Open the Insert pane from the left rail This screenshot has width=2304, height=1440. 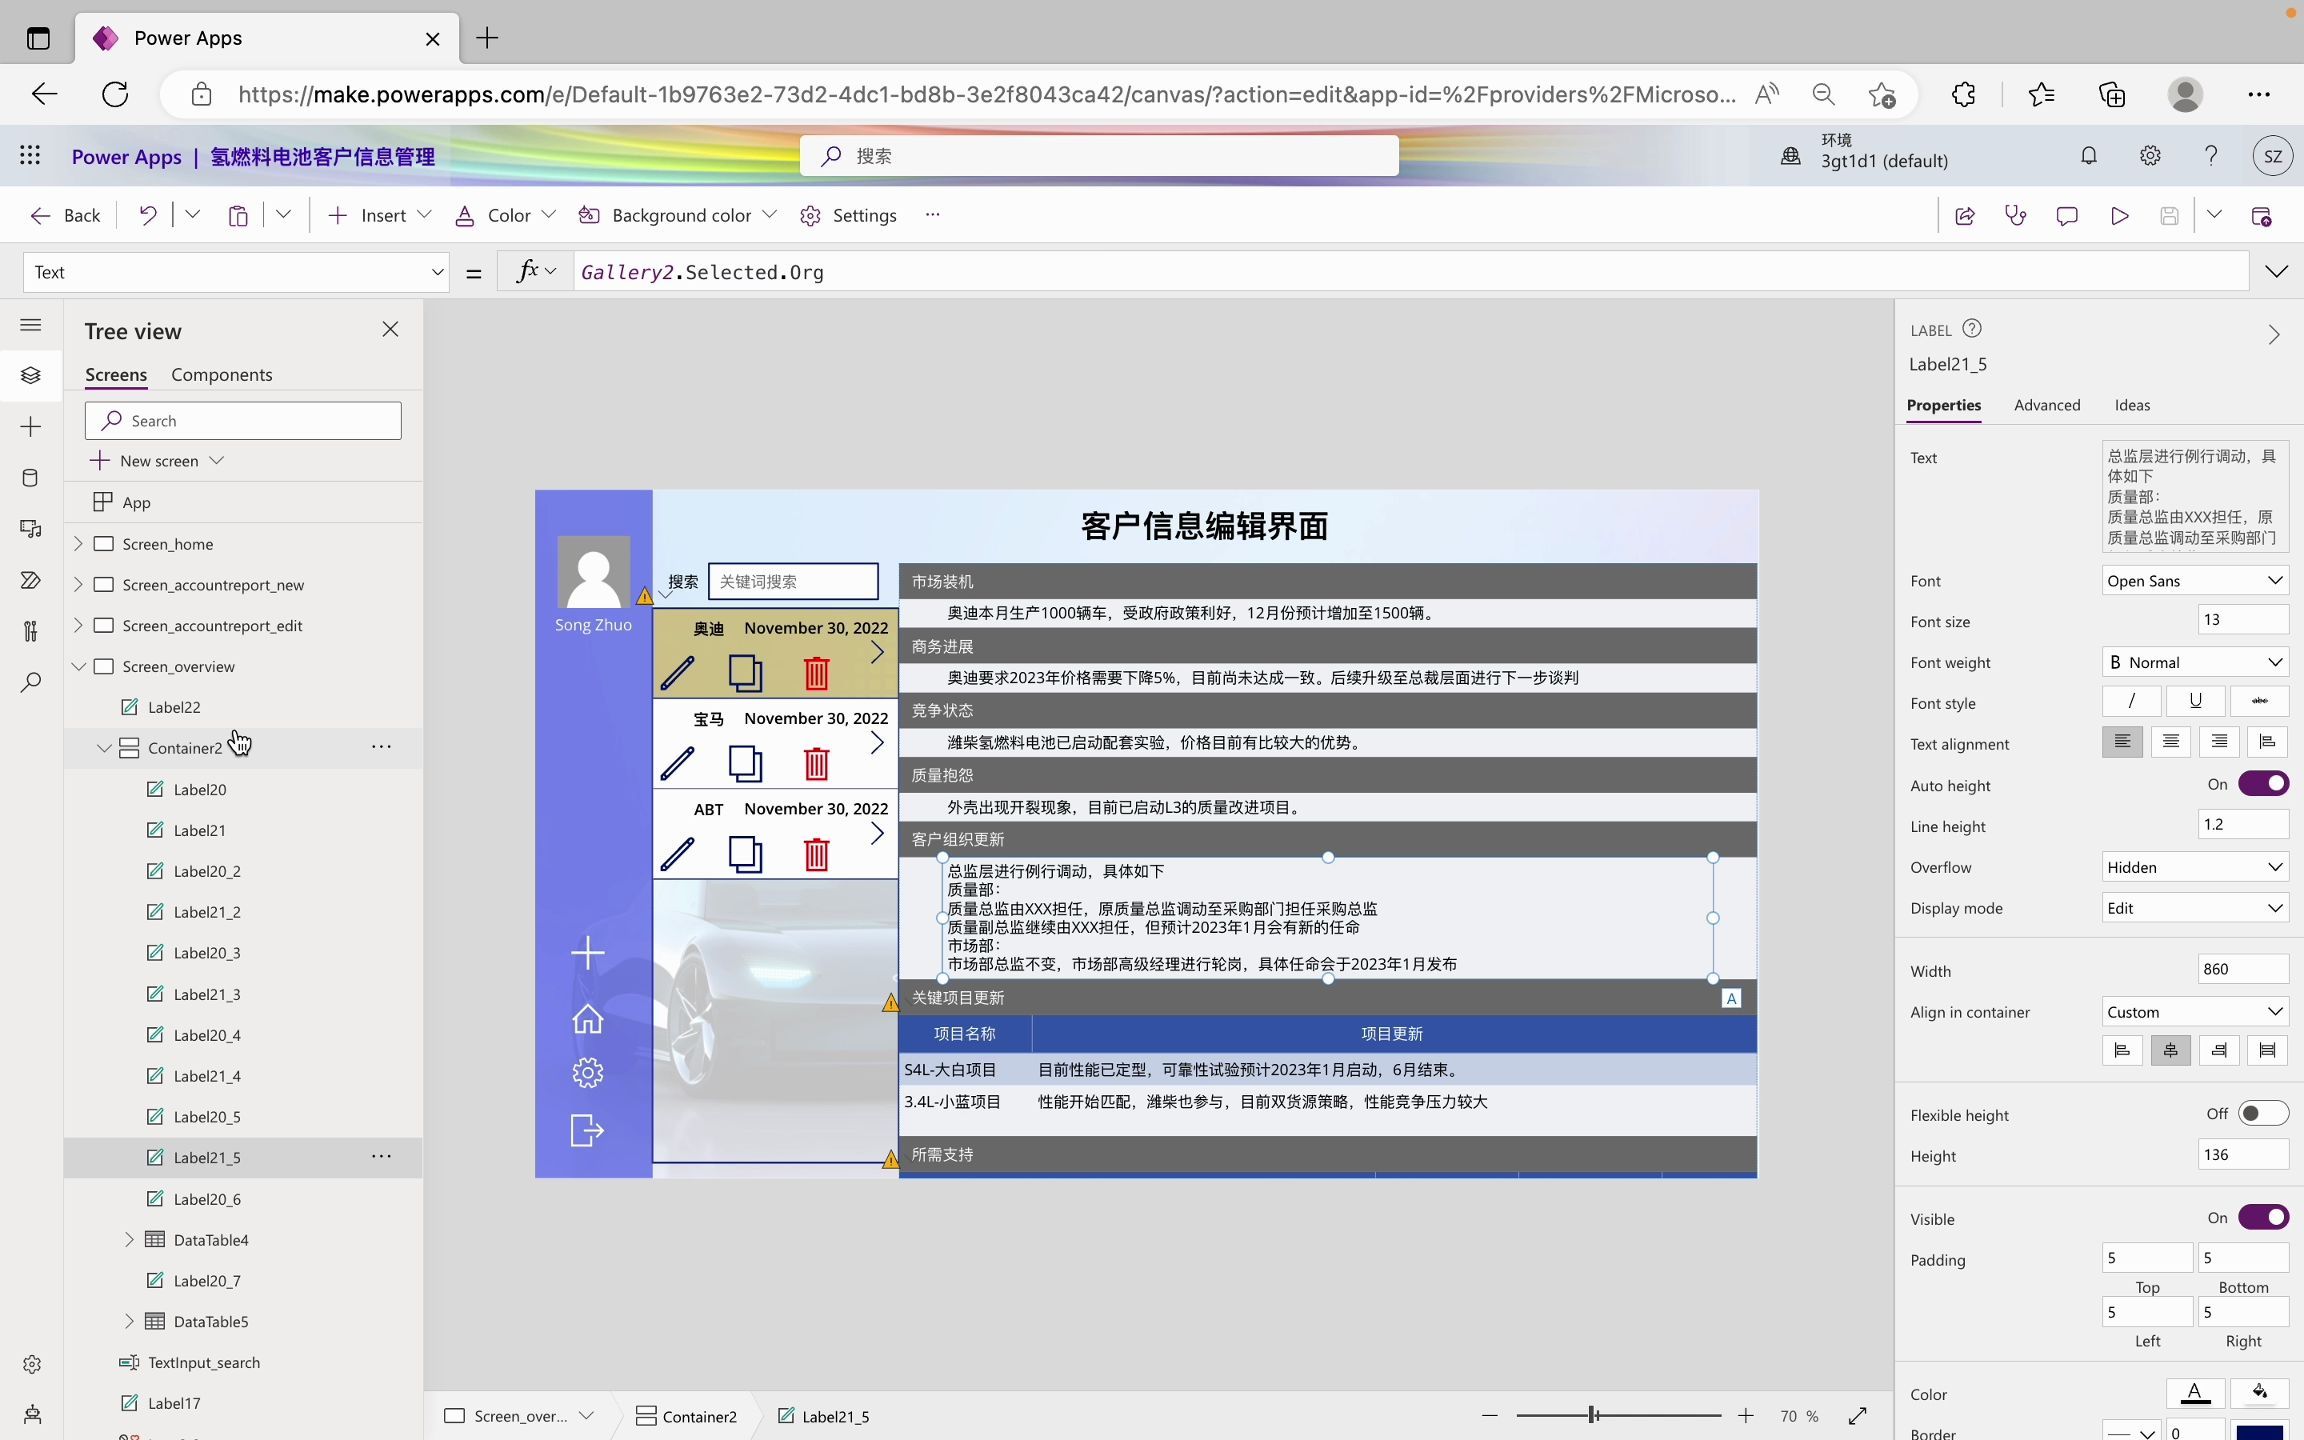(x=30, y=426)
